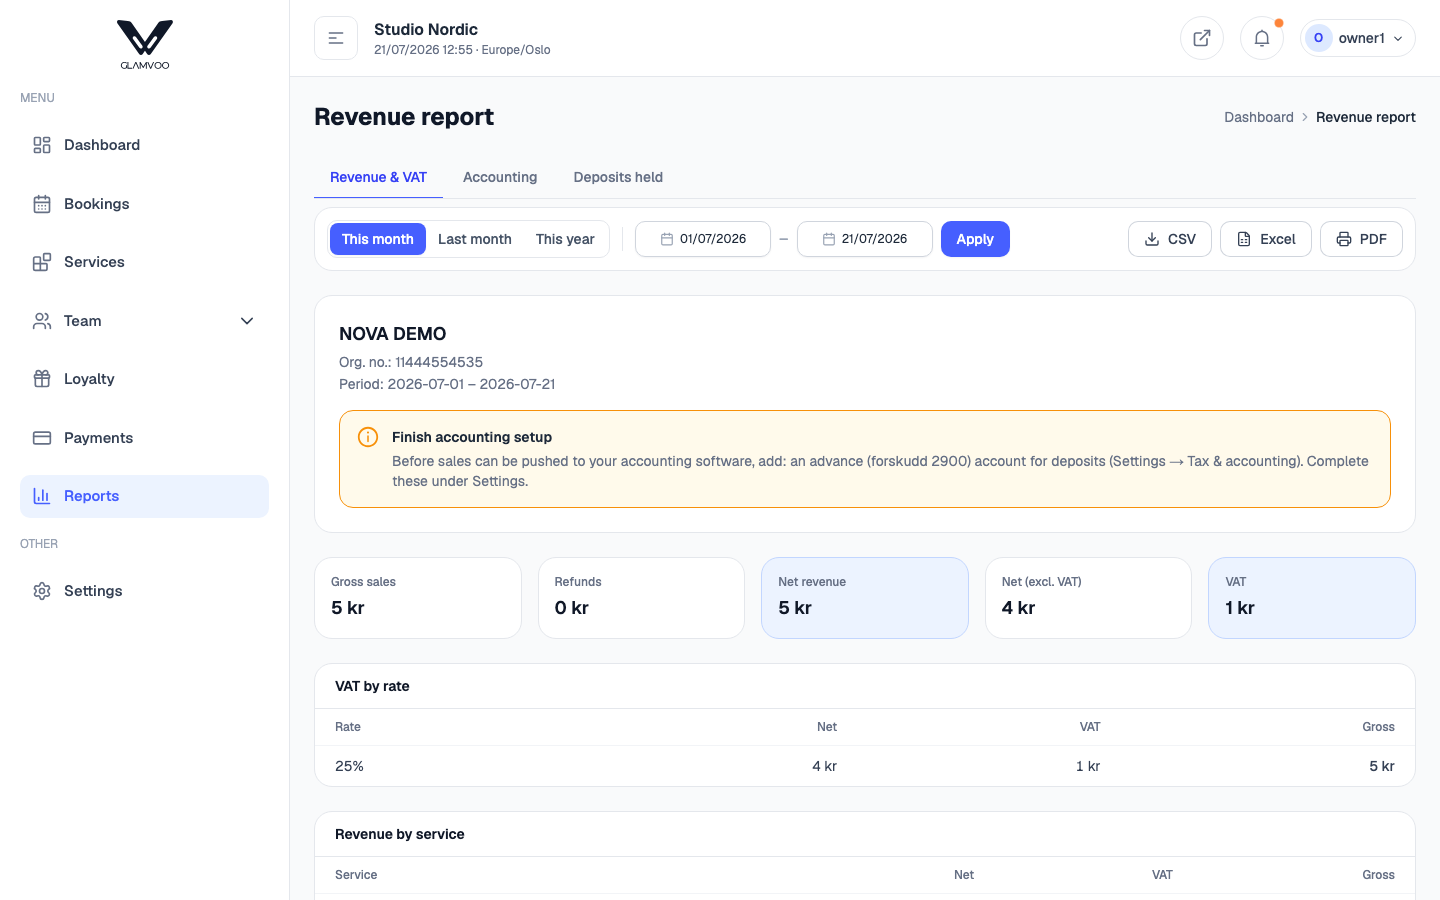Switch to the Accounting tab
Viewport: 1440px width, 900px height.
(x=500, y=177)
